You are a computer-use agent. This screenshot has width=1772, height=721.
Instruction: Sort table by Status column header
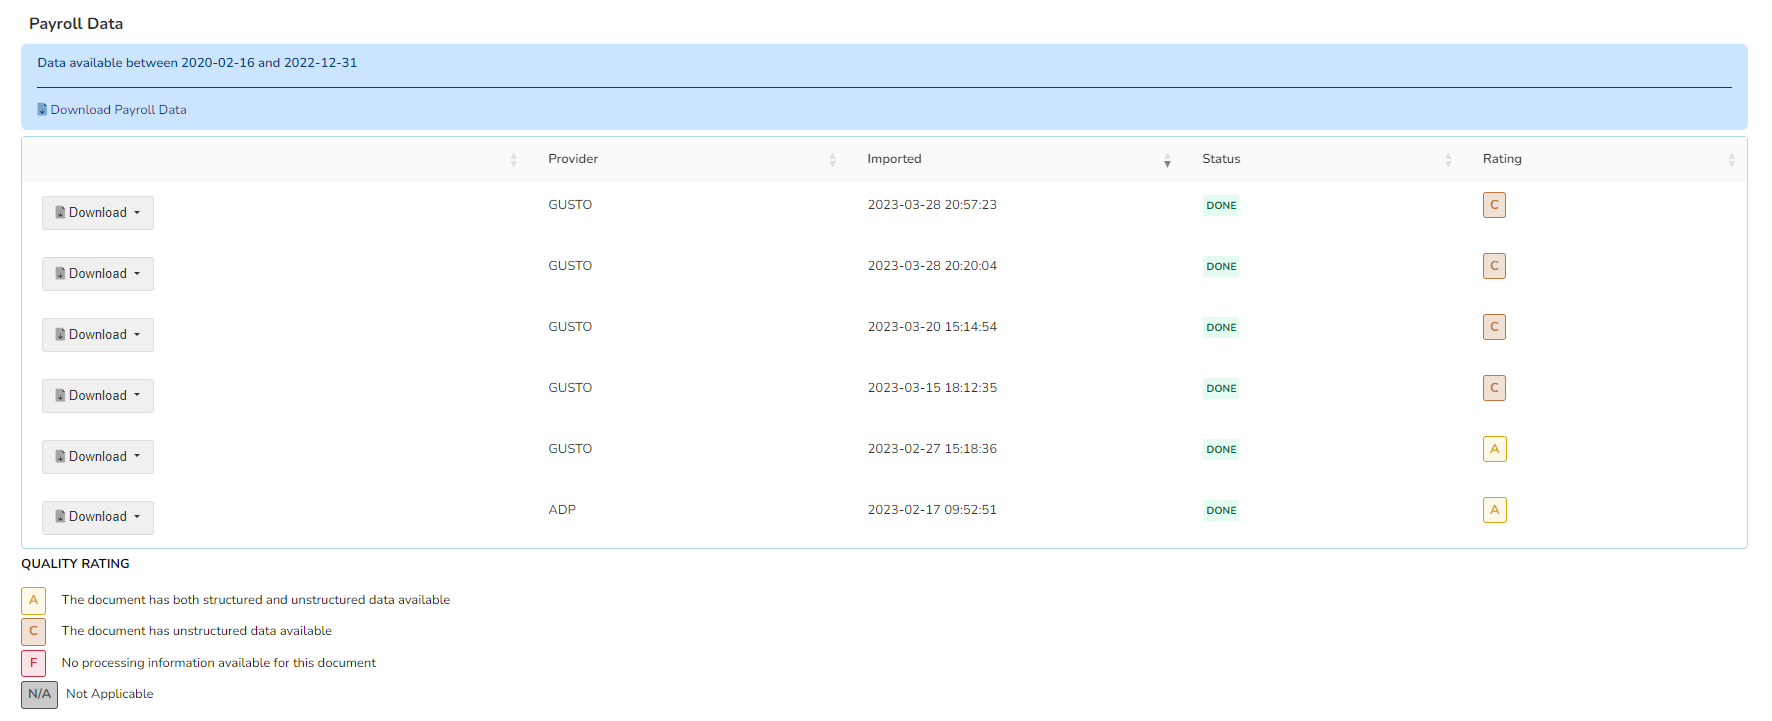pos(1221,159)
